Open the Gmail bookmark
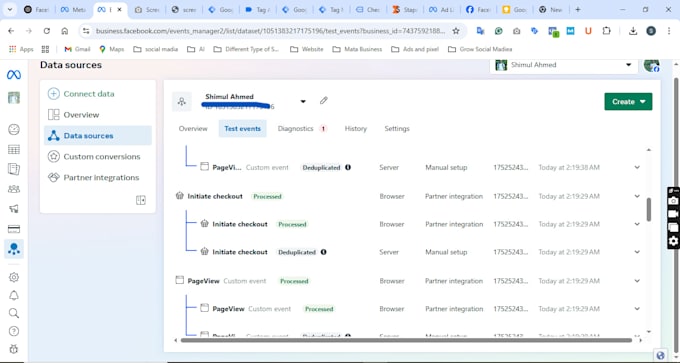This screenshot has width=680, height=363. pyautogui.click(x=77, y=49)
